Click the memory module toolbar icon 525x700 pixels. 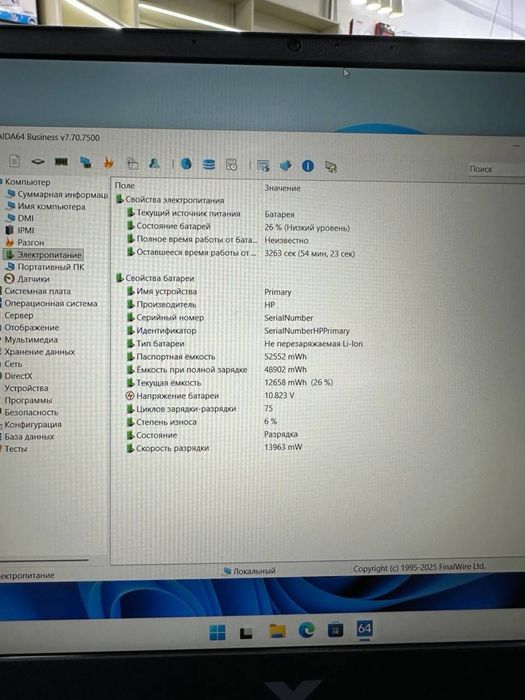pos(61,162)
